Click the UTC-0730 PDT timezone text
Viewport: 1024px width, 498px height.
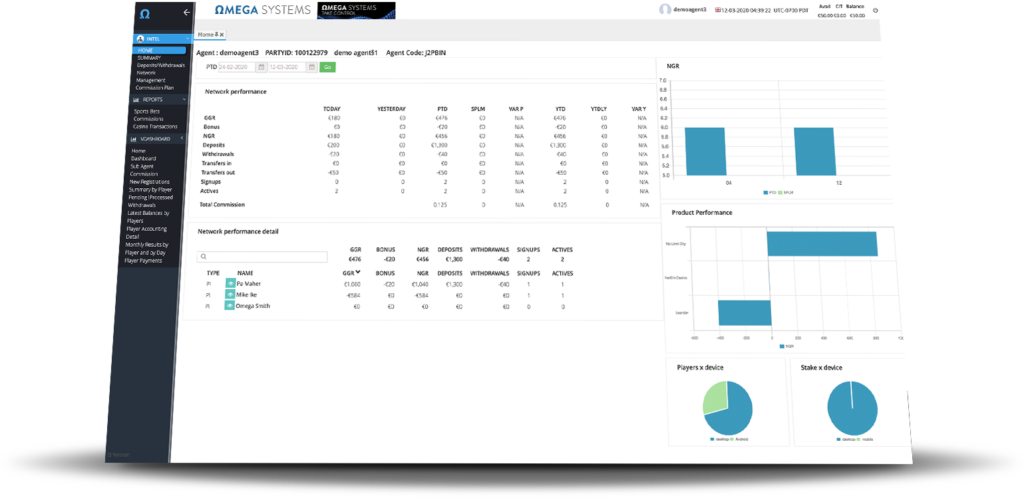(x=791, y=10)
